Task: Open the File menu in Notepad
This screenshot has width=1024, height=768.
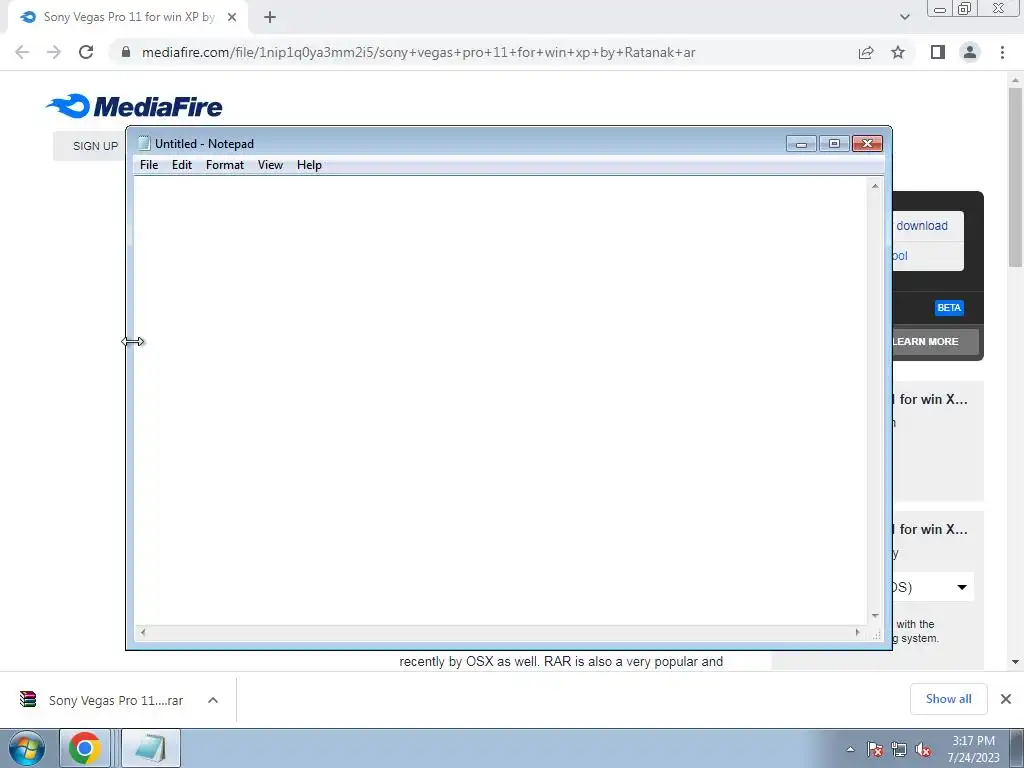Action: click(149, 165)
